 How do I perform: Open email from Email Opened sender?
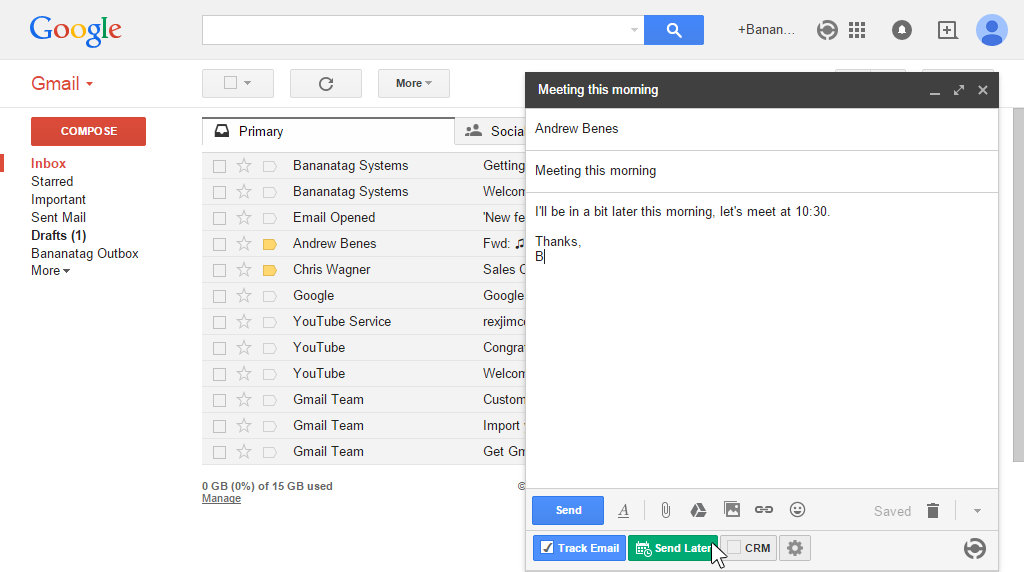[364, 217]
